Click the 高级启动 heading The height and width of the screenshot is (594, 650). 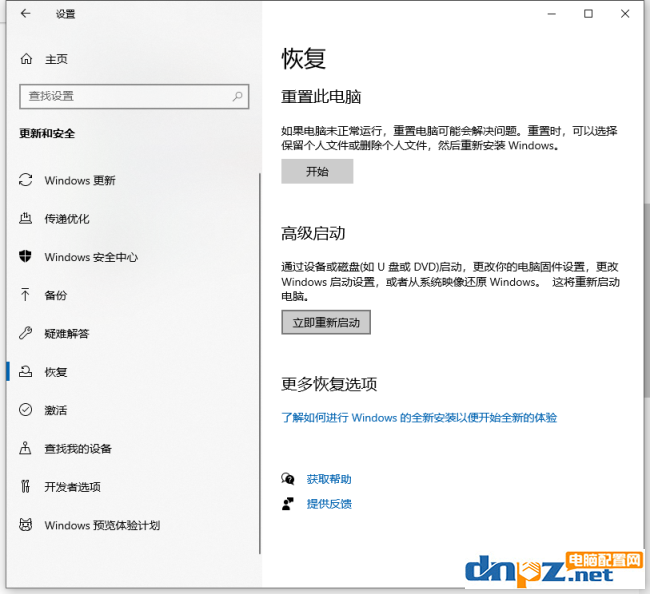[x=313, y=233]
